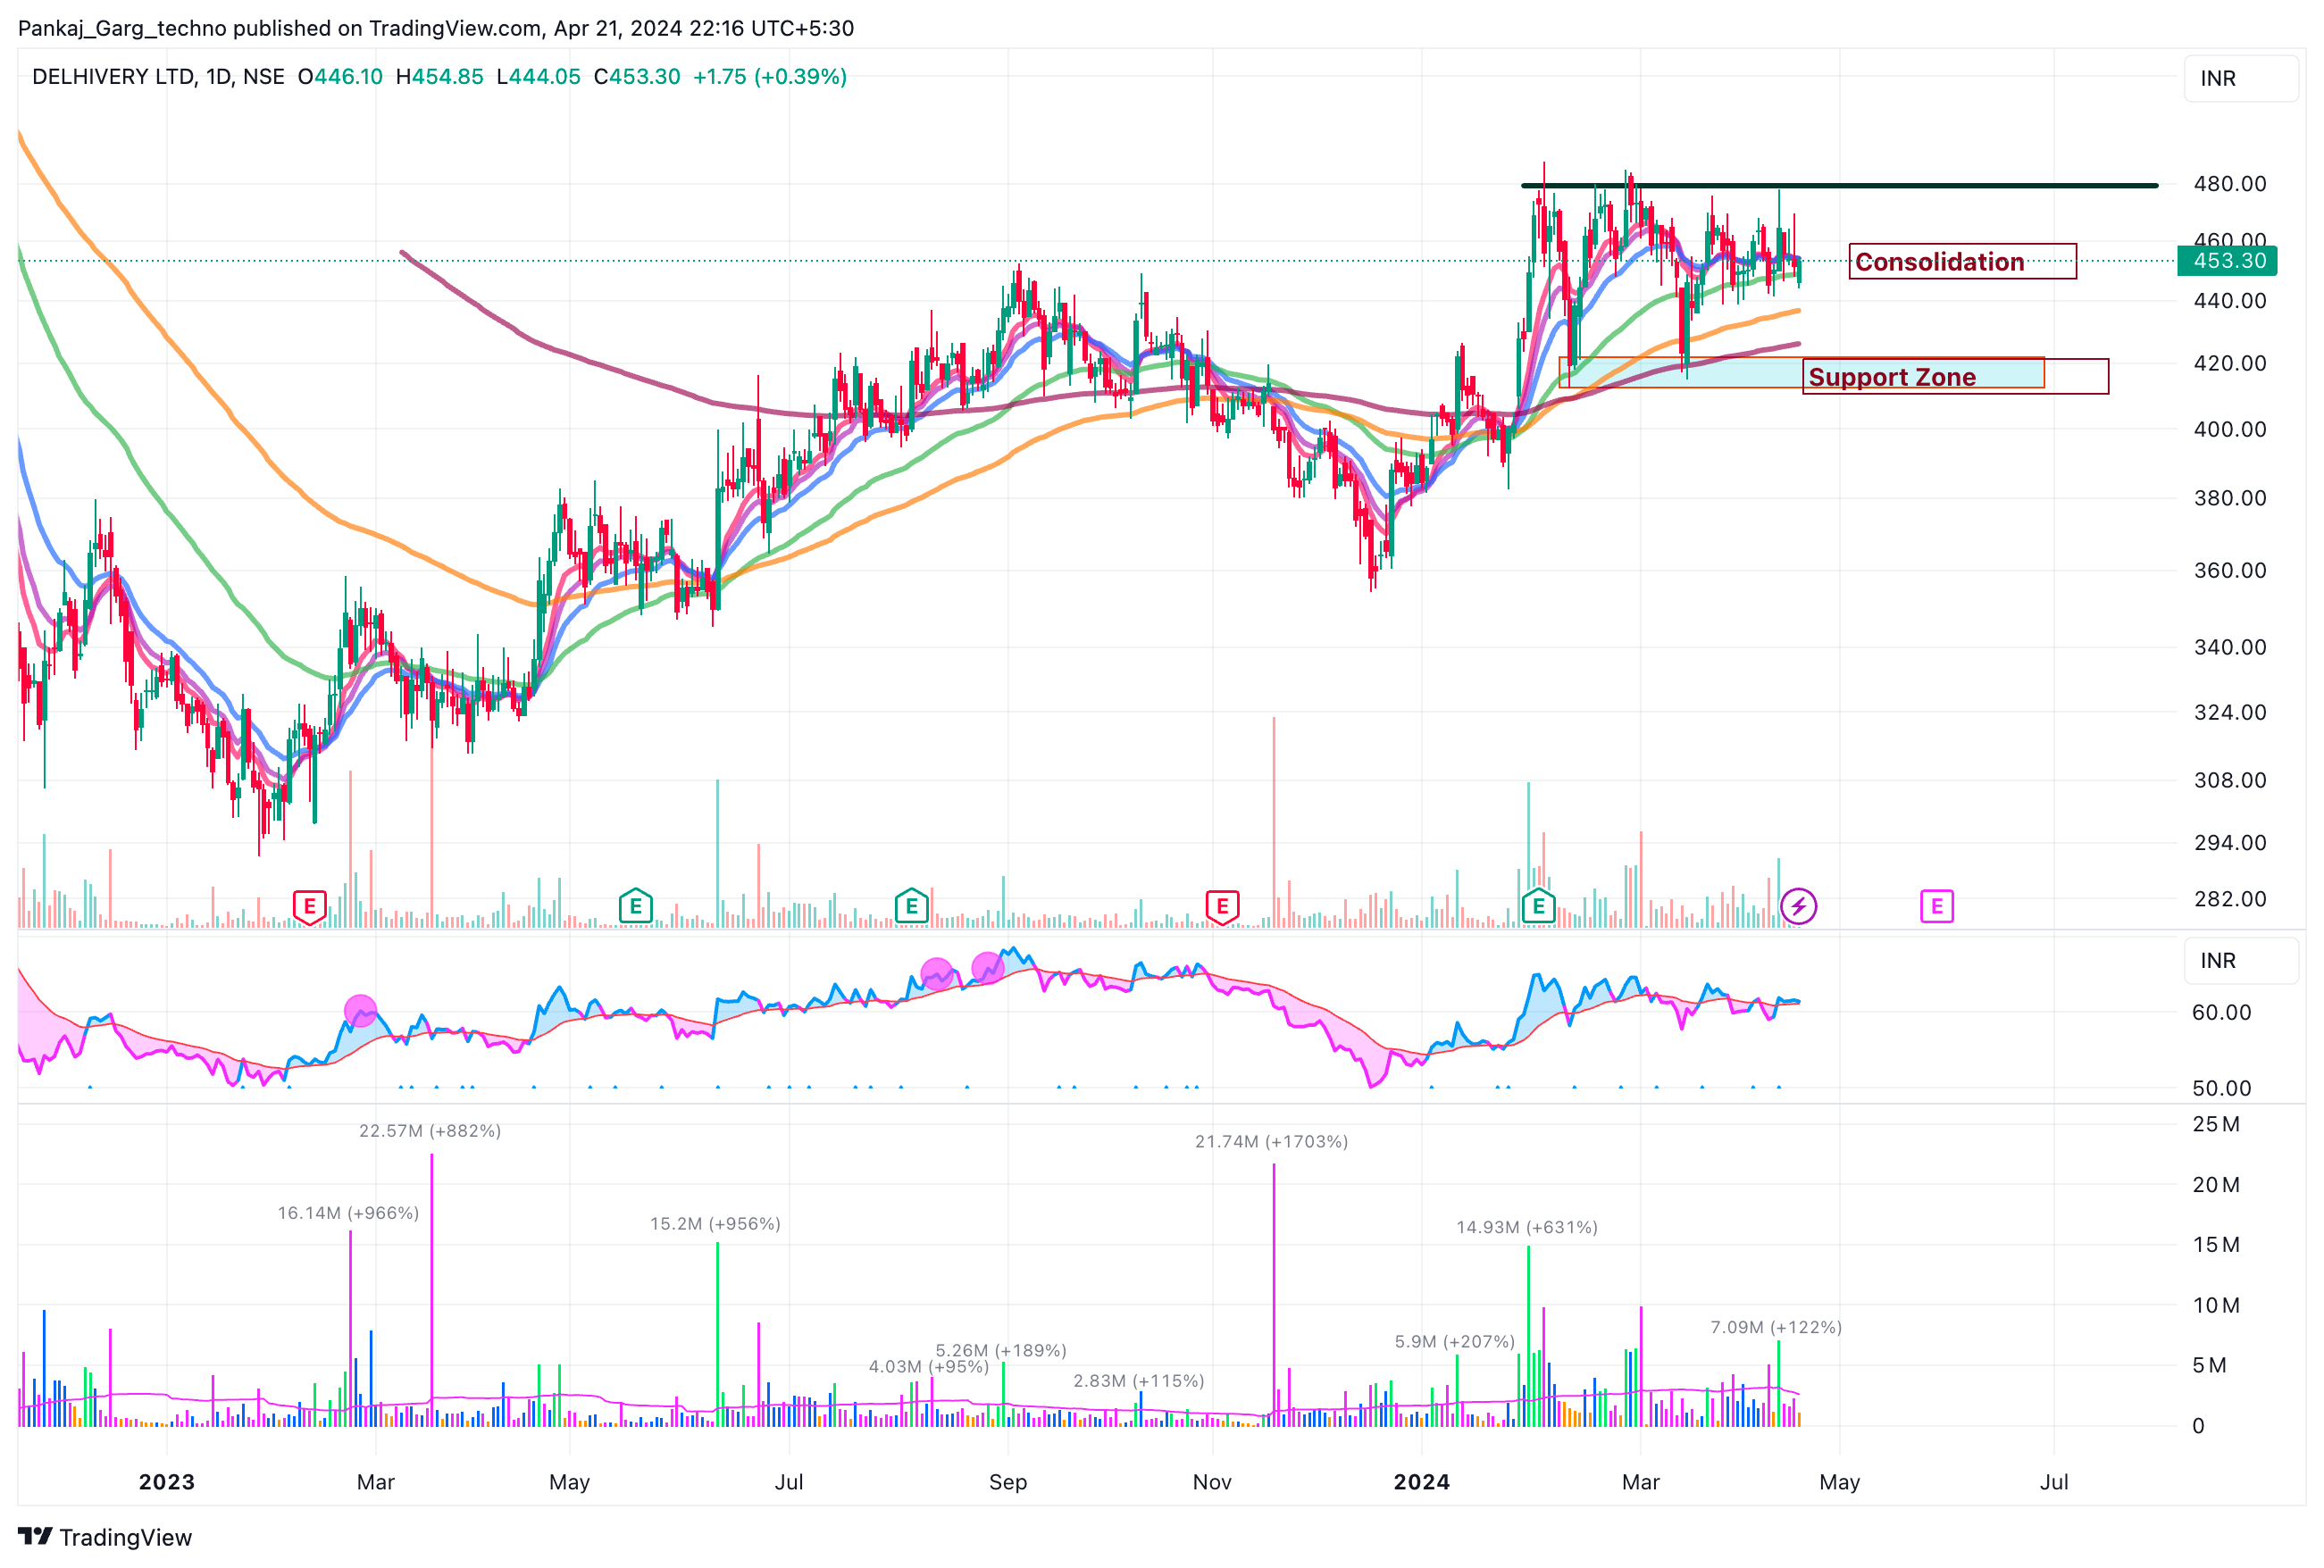Click the DELHIVERY LTD symbol title
2324x1568 pixels.
click(x=113, y=77)
